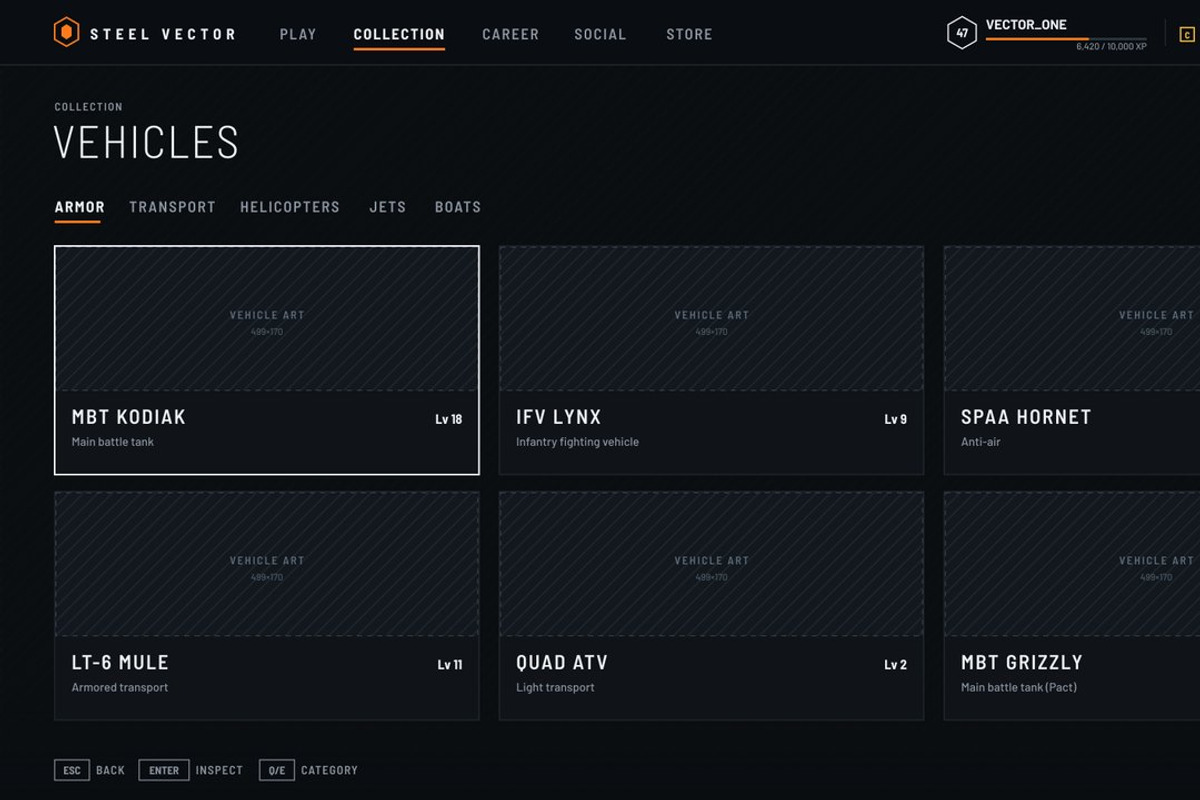1200x800 pixels.
Task: Open the Play menu
Action: point(298,34)
